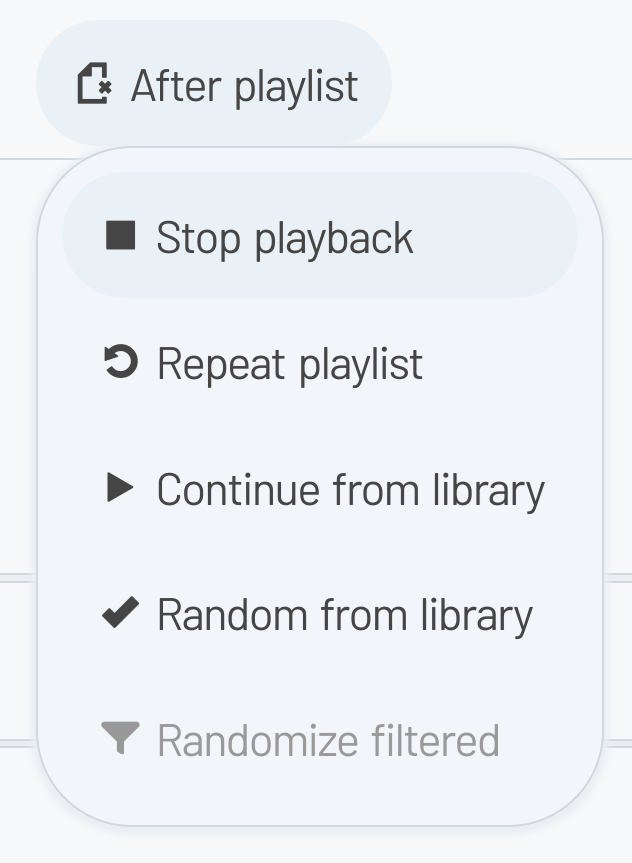Click the checkmark icon beside Random from library
The height and width of the screenshot is (863, 632).
pos(121,612)
